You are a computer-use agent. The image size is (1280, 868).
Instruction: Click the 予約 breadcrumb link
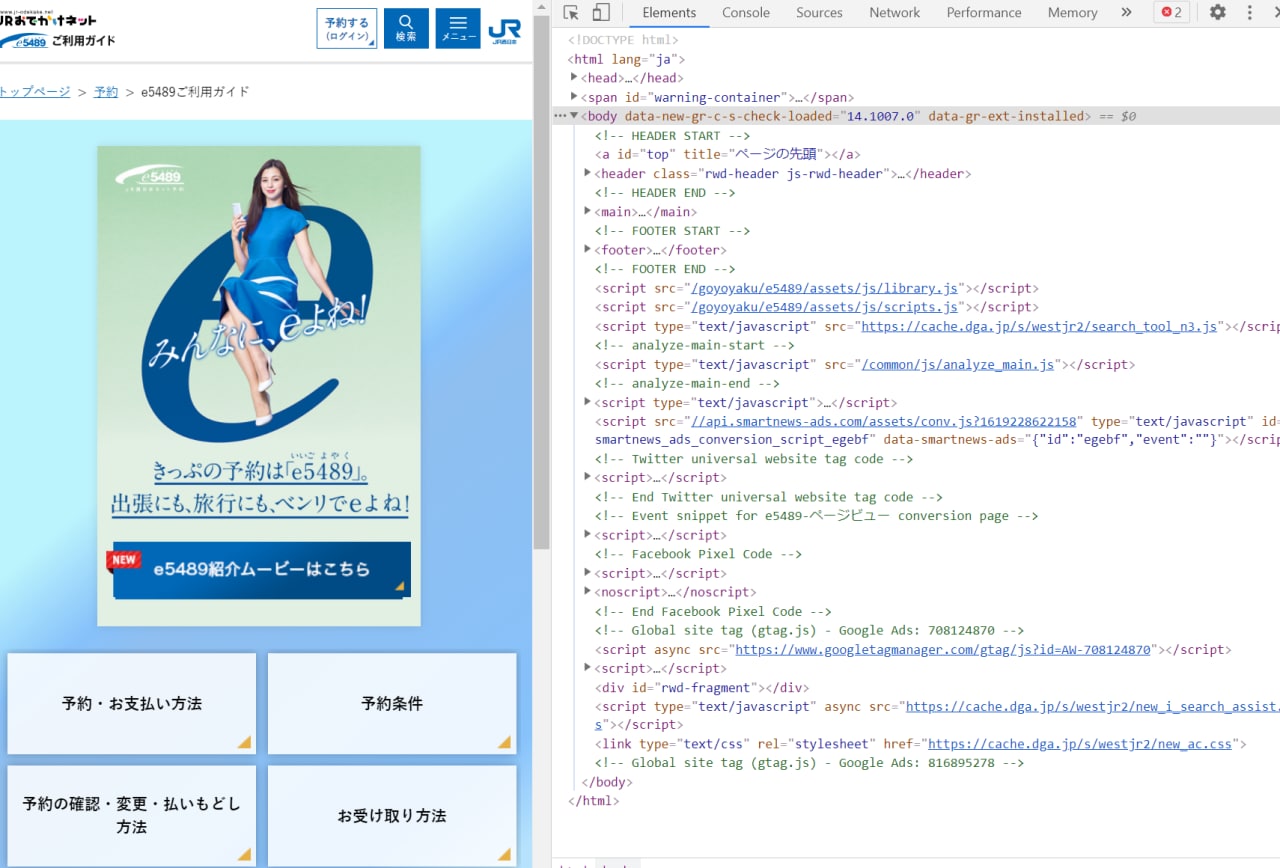pos(106,92)
